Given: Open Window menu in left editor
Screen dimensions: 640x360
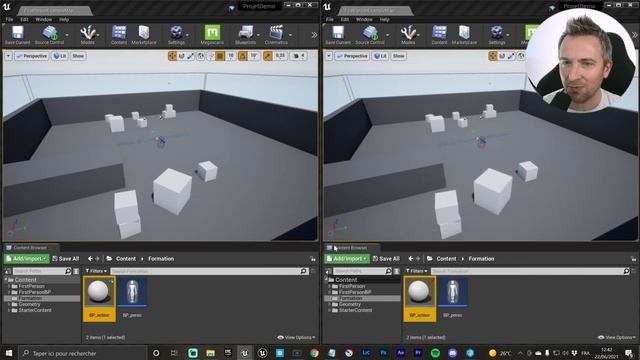Looking at the screenshot, I should [x=44, y=19].
